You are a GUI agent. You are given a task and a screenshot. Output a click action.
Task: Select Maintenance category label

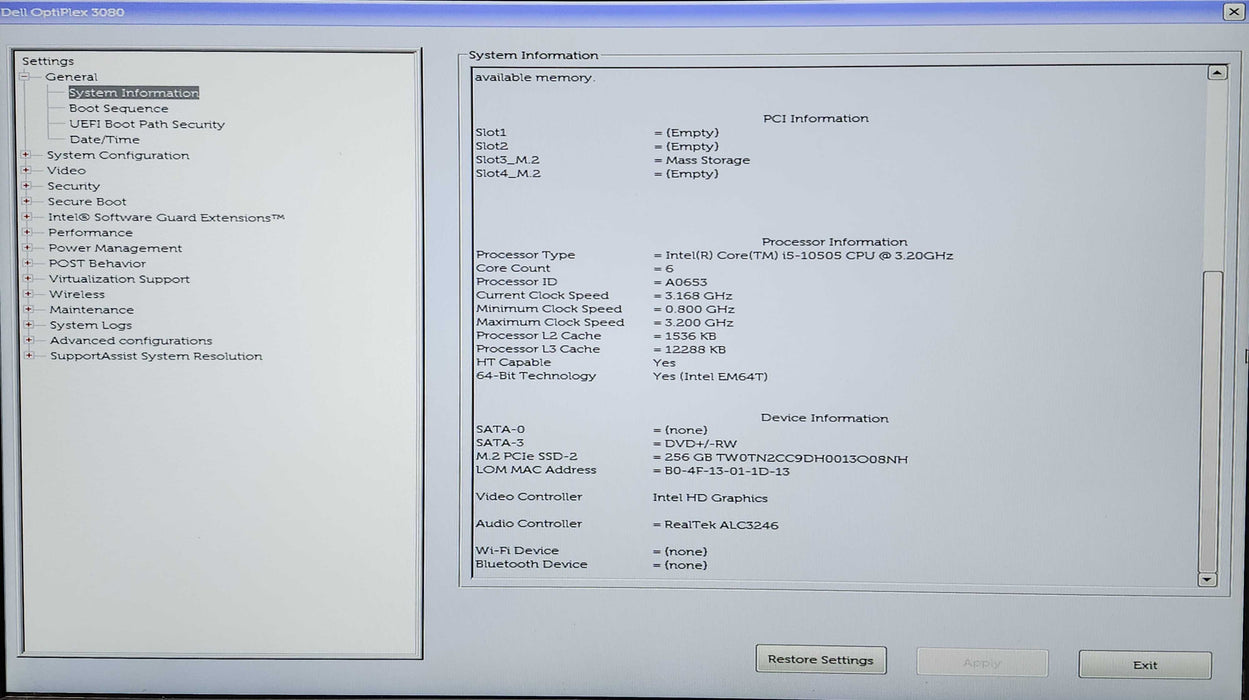[91, 310]
